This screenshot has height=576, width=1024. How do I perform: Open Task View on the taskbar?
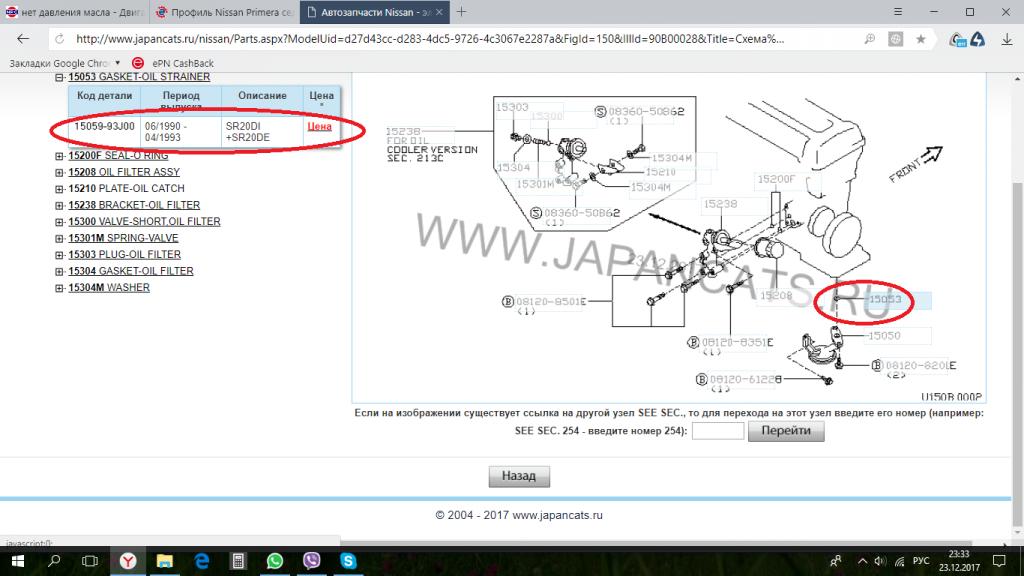pyautogui.click(x=90, y=561)
